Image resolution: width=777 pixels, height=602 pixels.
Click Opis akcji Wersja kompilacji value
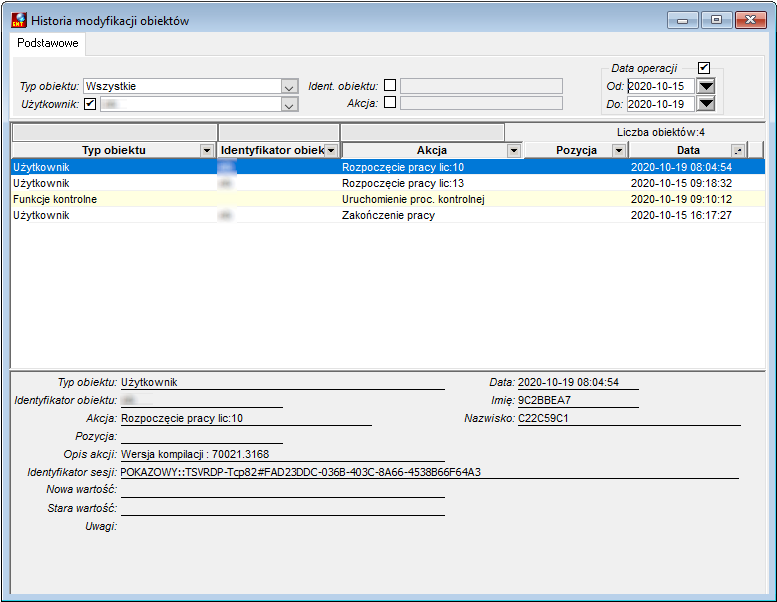tap(195, 454)
